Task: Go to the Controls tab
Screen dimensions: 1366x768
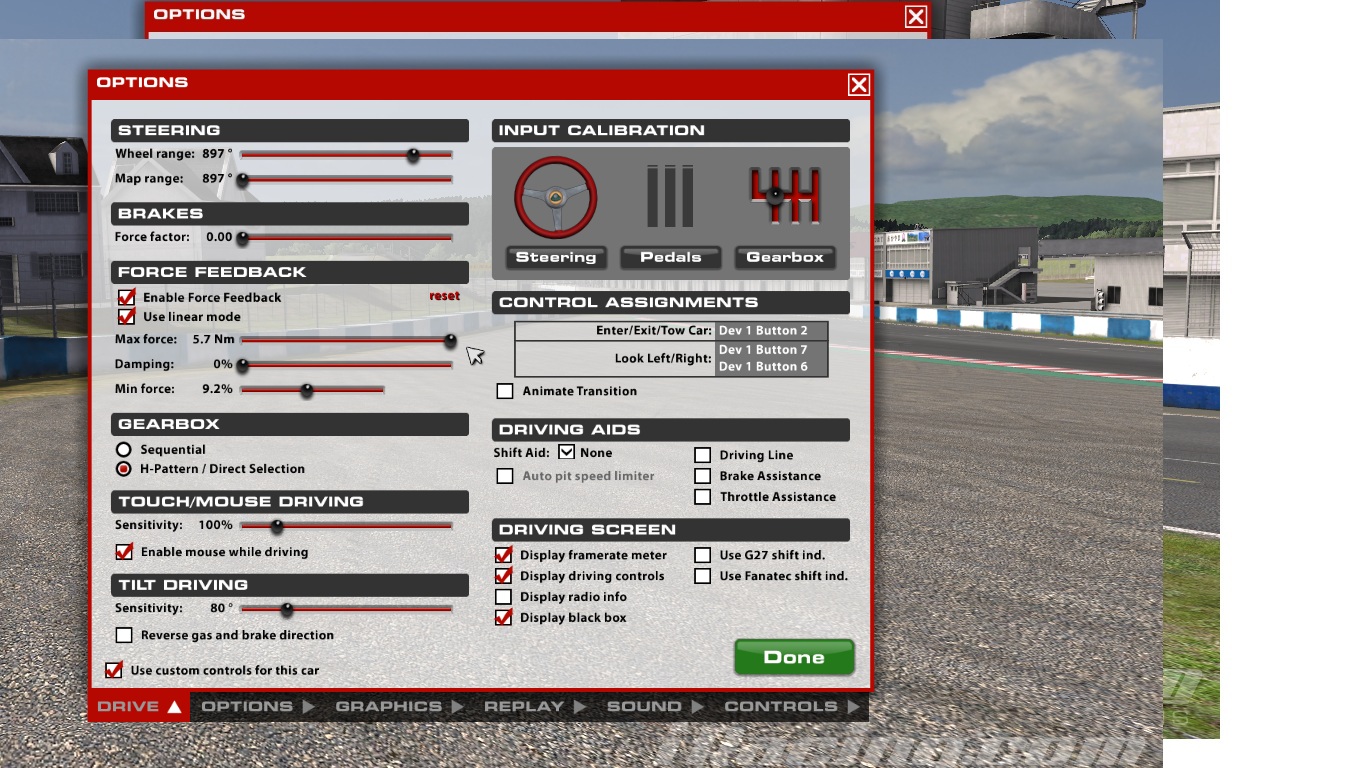Action: click(781, 706)
